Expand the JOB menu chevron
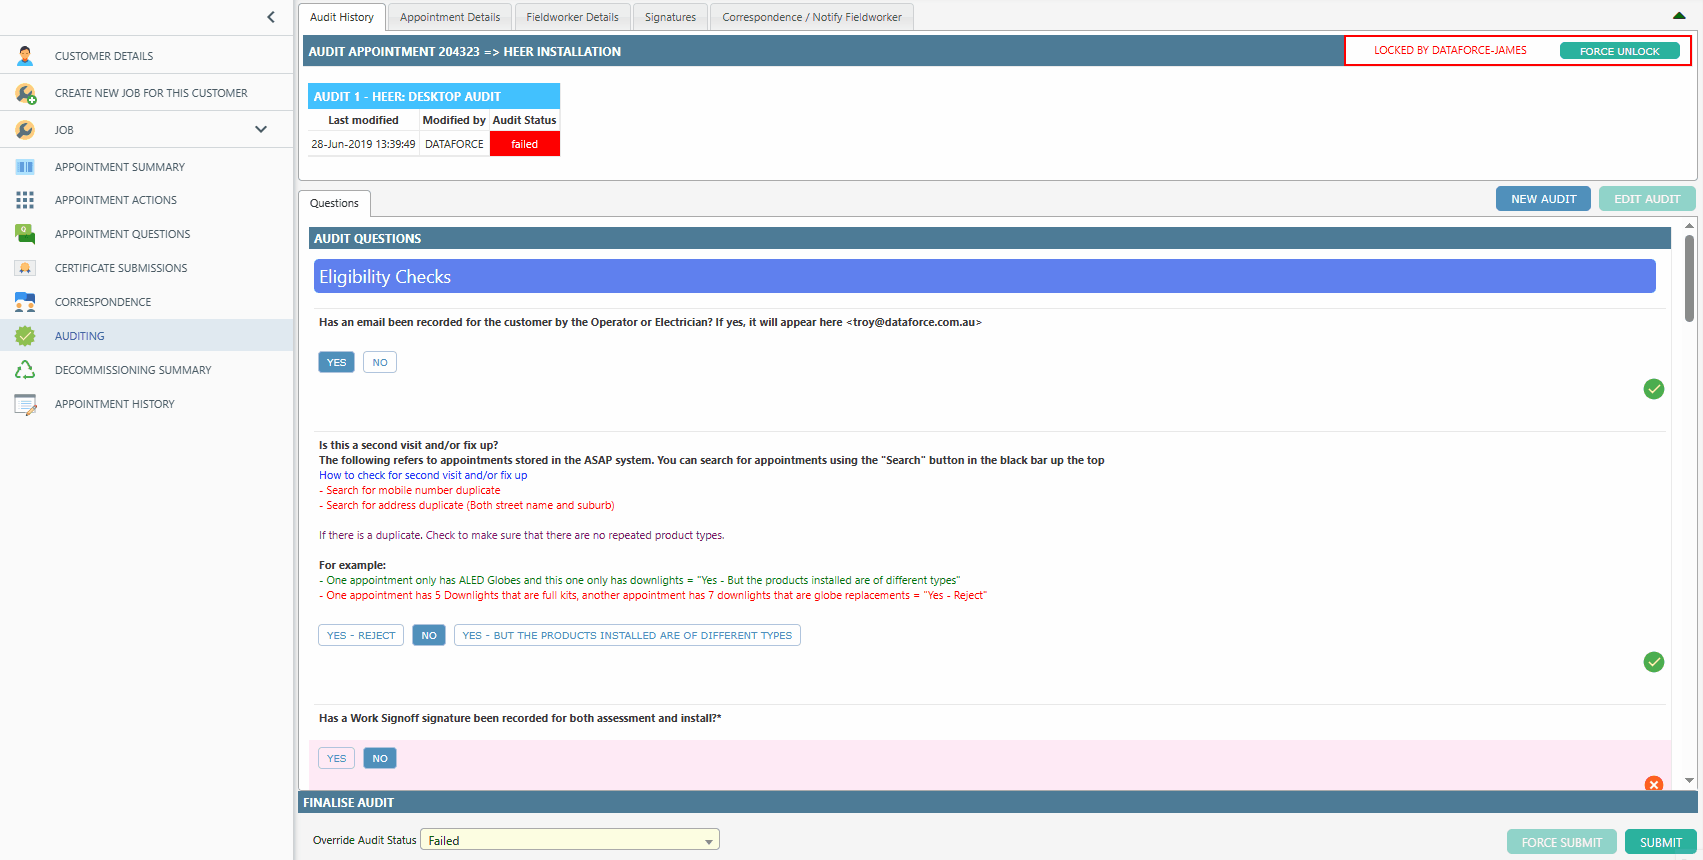This screenshot has width=1703, height=860. click(261, 129)
